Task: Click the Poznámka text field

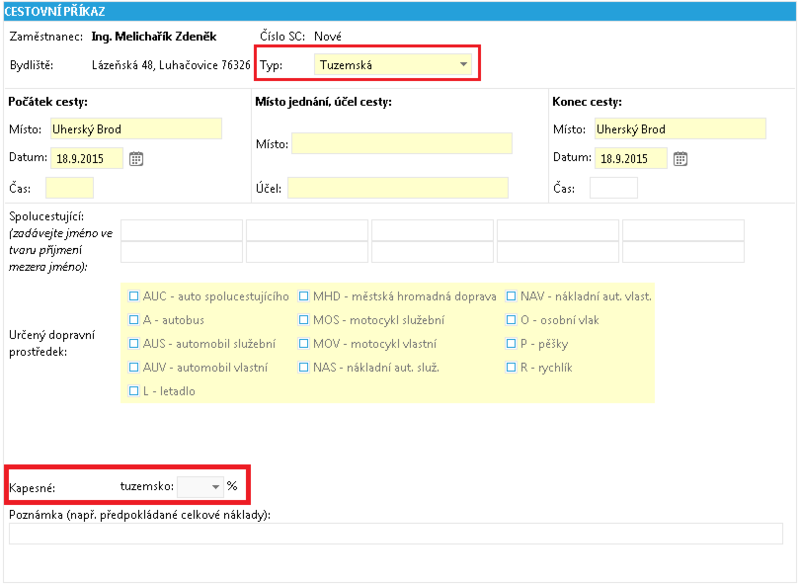Action: click(396, 533)
